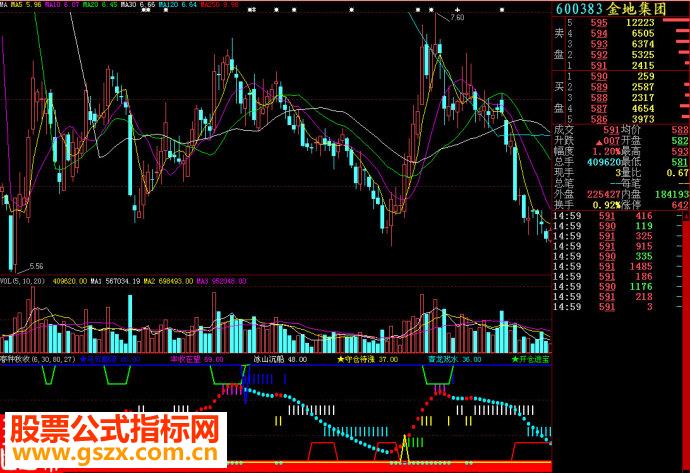Click the volume MA1 567034.19 label

(116, 281)
